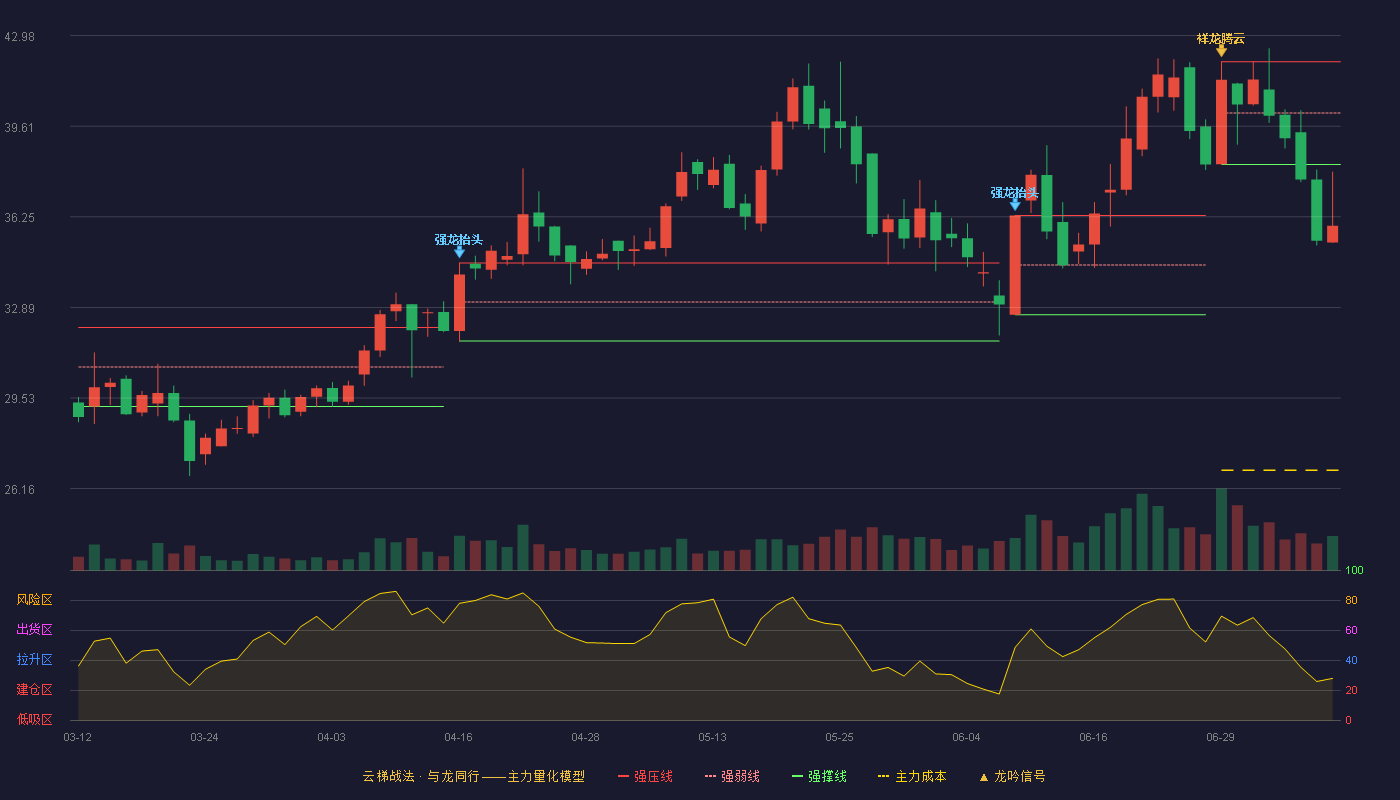Viewport: 1400px width, 800px height.
Task: Select the 出货区 zone label
Action: (x=34, y=630)
